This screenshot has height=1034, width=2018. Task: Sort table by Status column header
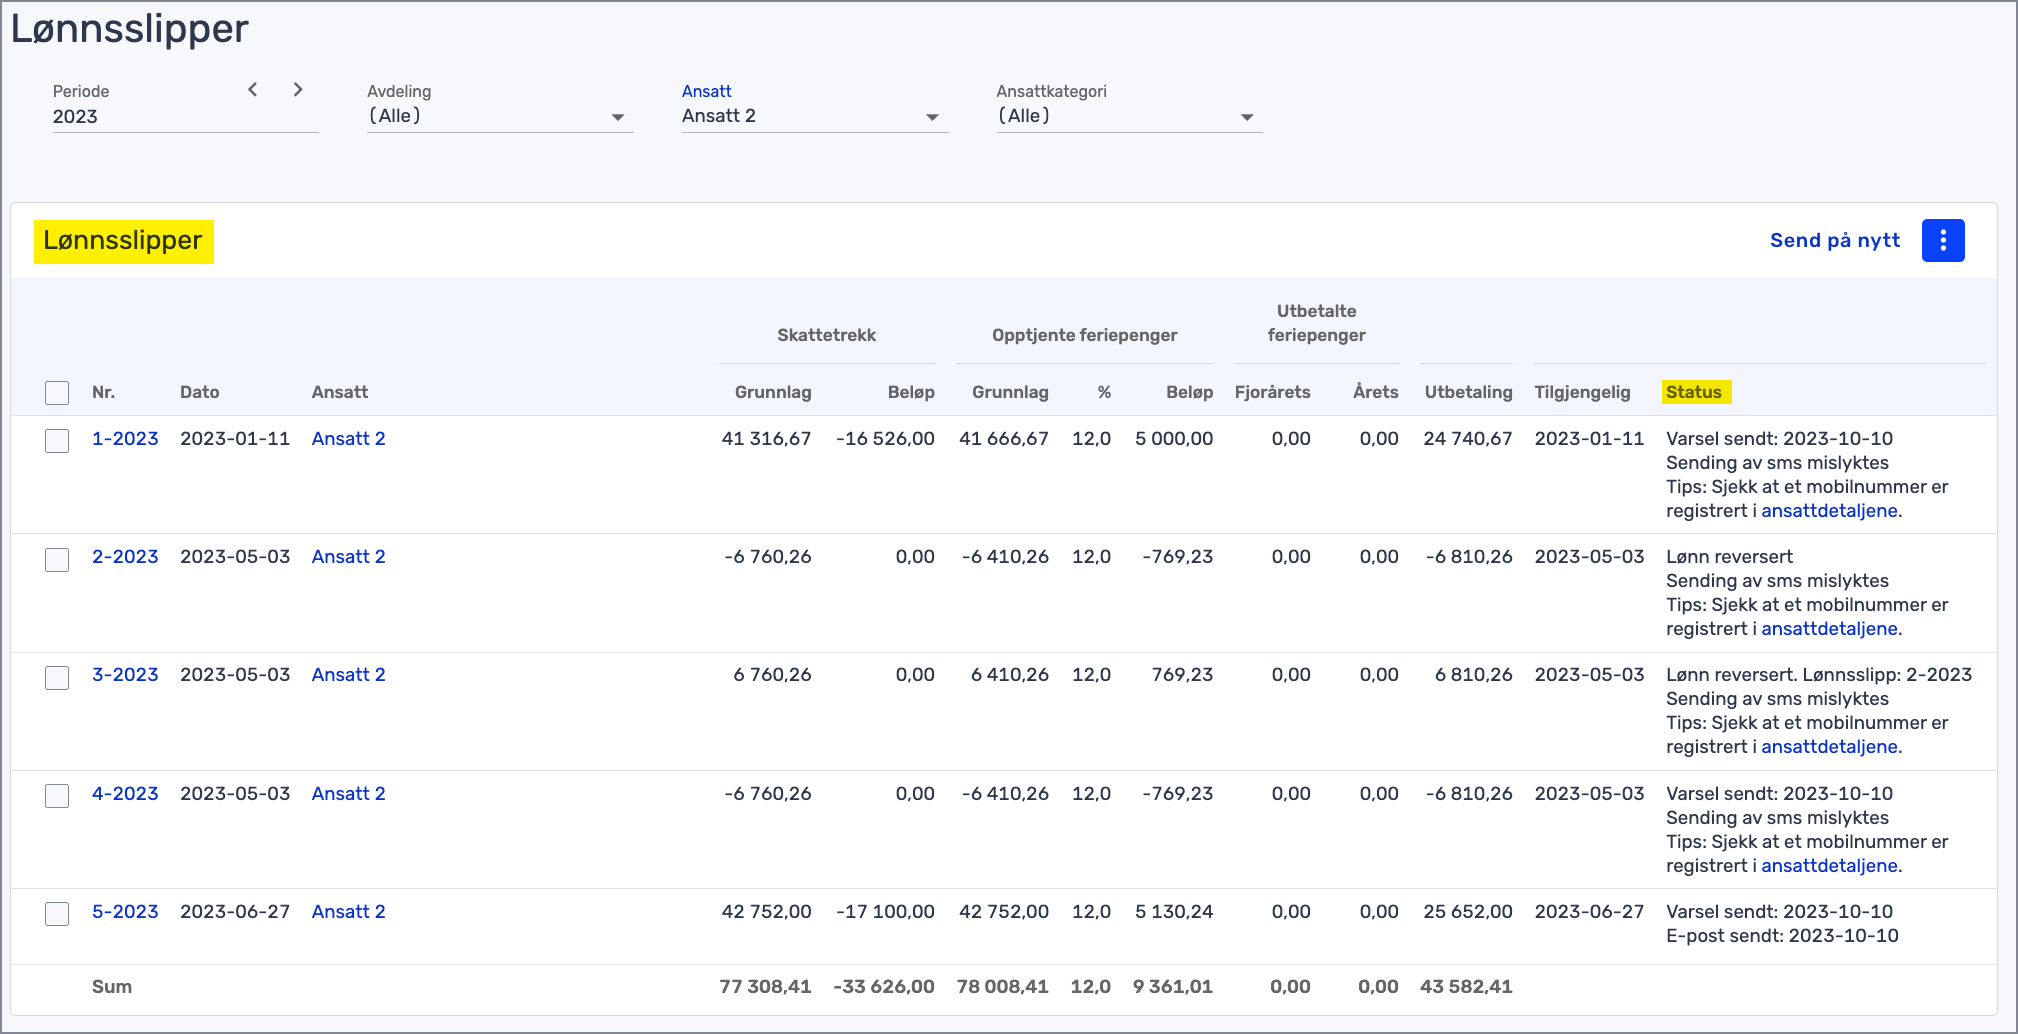click(1693, 392)
